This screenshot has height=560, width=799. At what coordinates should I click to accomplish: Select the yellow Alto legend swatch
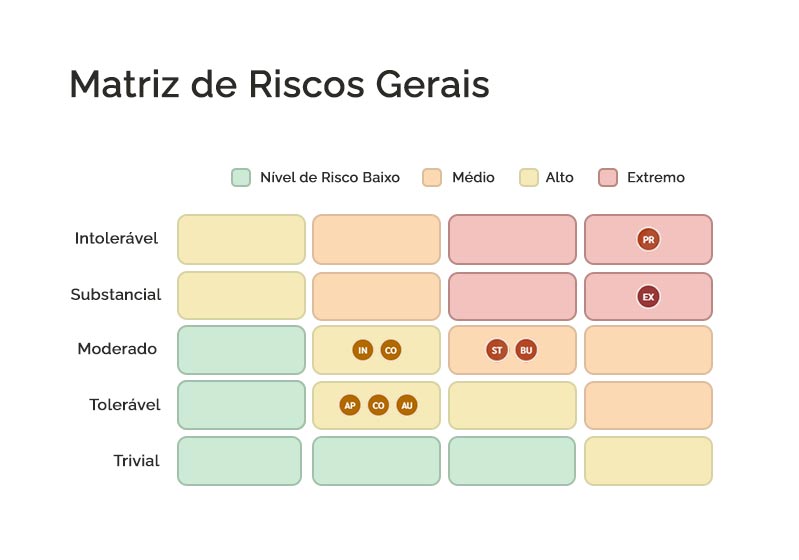(529, 178)
